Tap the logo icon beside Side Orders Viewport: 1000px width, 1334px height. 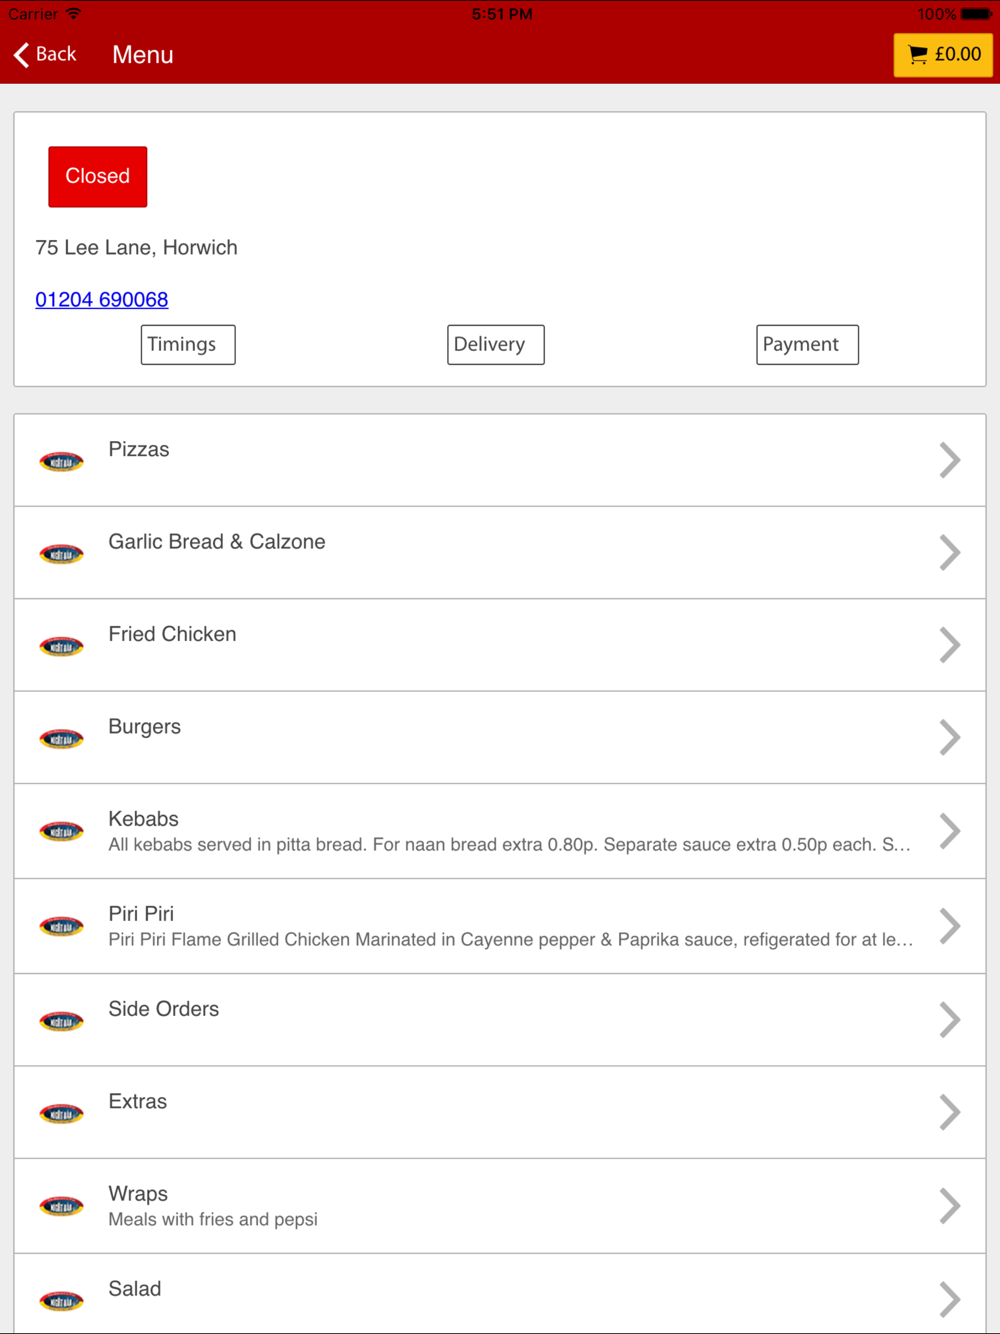61,1021
